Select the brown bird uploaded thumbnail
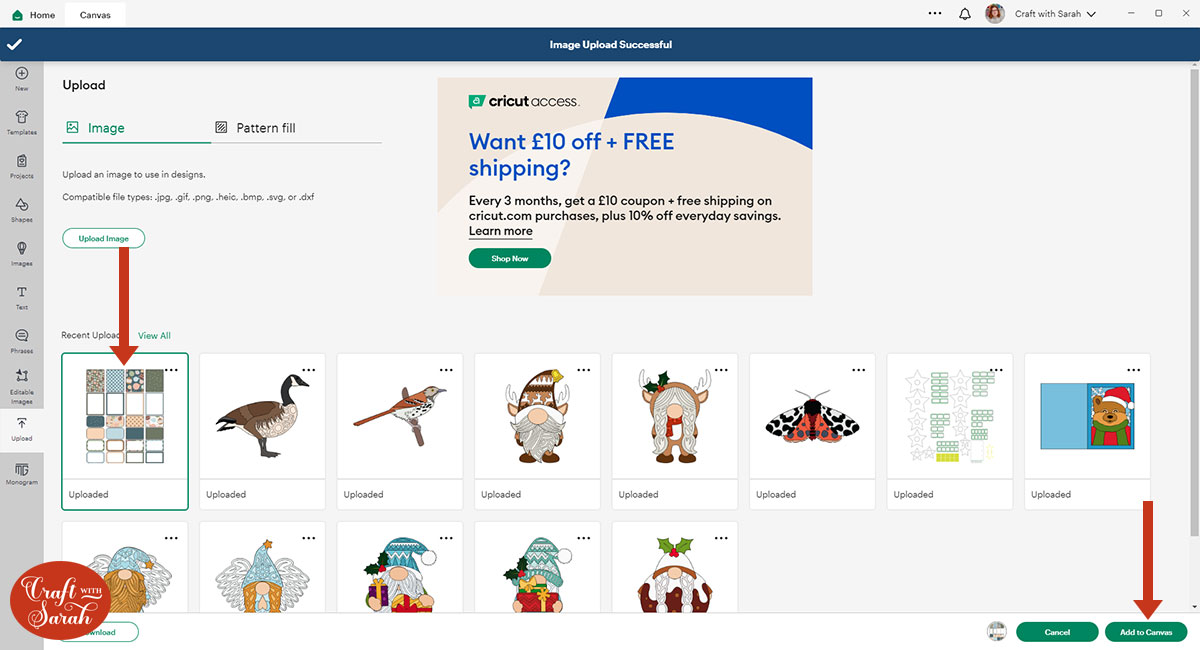 pyautogui.click(x=400, y=431)
